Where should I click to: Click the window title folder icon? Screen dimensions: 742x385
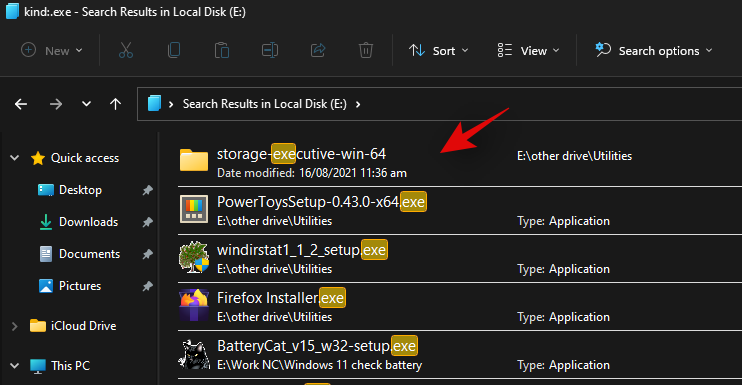(12, 11)
